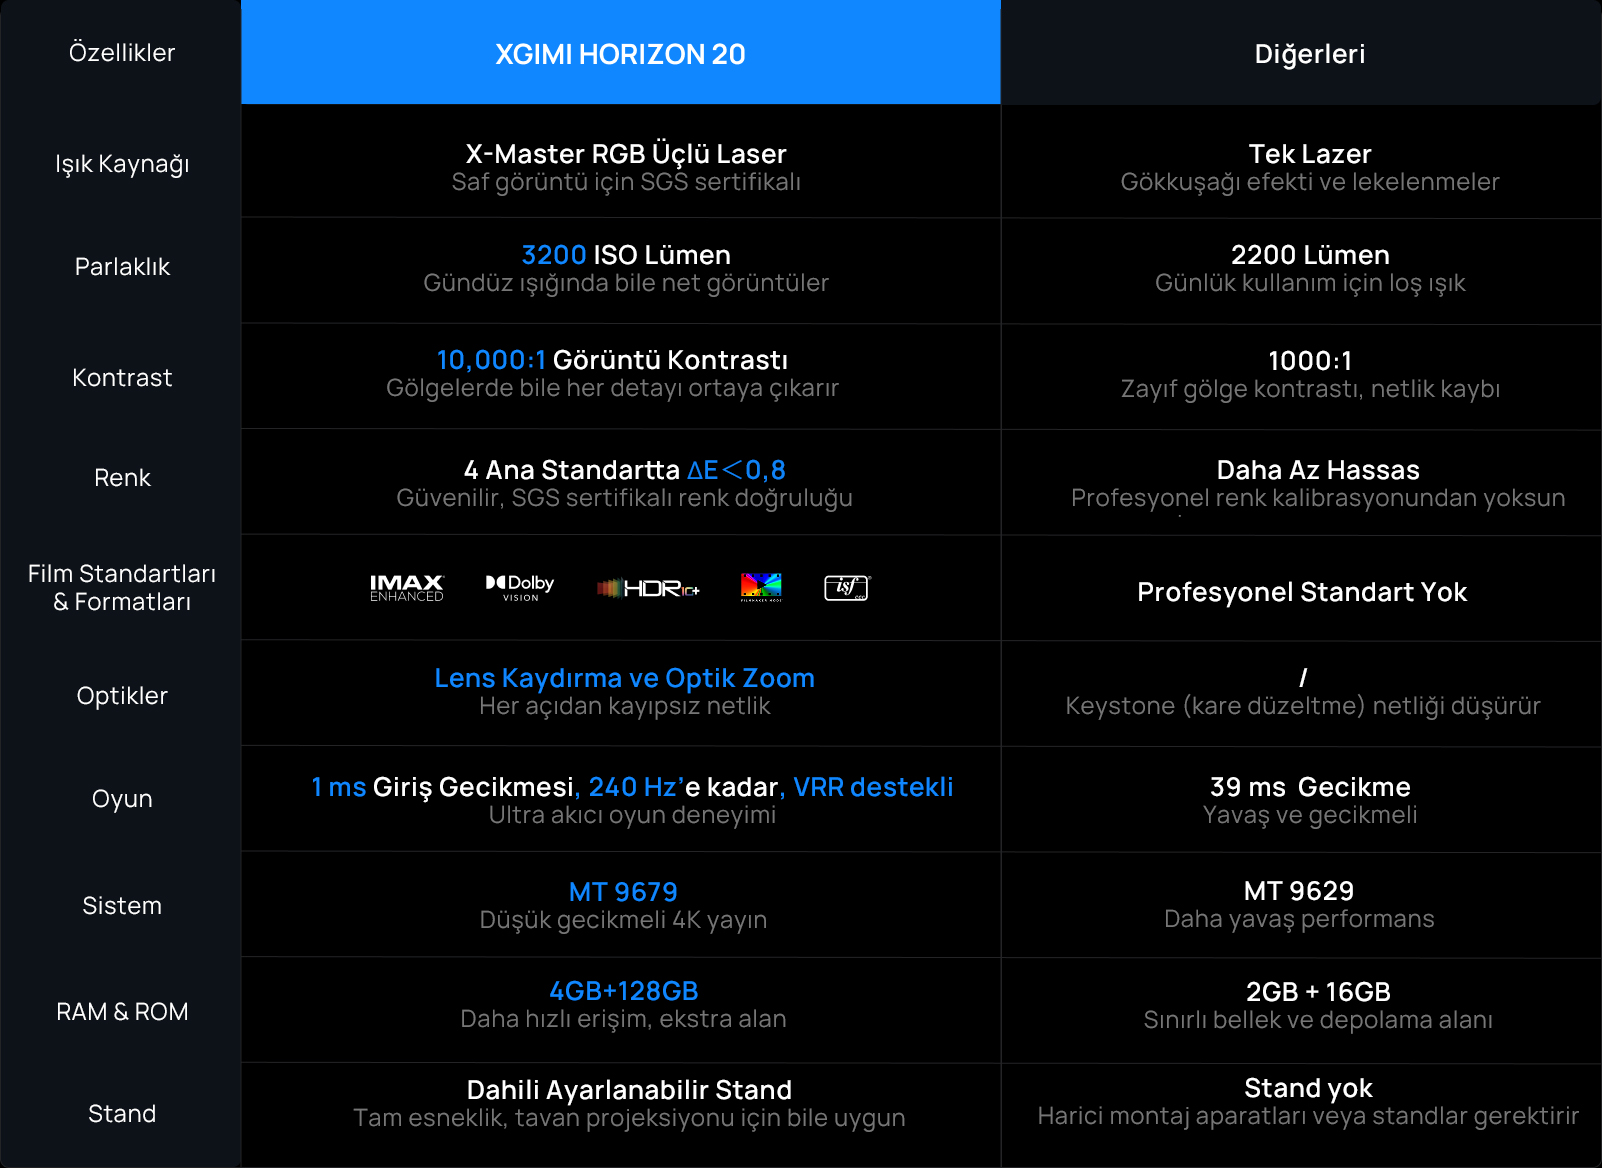1602x1168 pixels.
Task: Click the Profesyonel Standart Yok cell
Action: (1301, 592)
